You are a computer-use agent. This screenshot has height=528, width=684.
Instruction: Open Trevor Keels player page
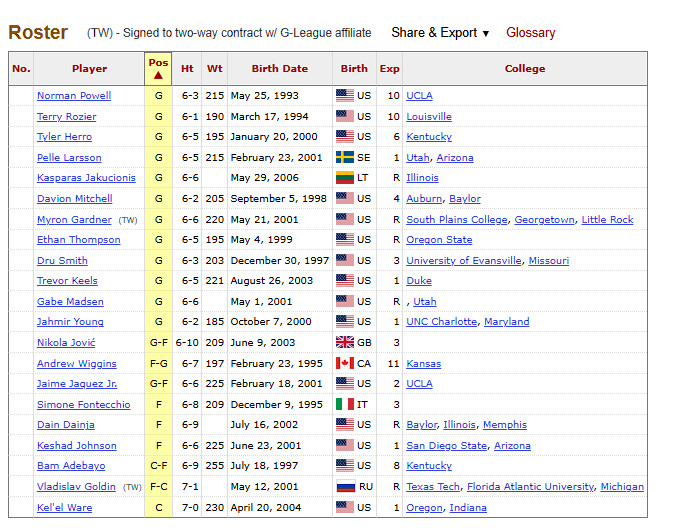(x=67, y=281)
